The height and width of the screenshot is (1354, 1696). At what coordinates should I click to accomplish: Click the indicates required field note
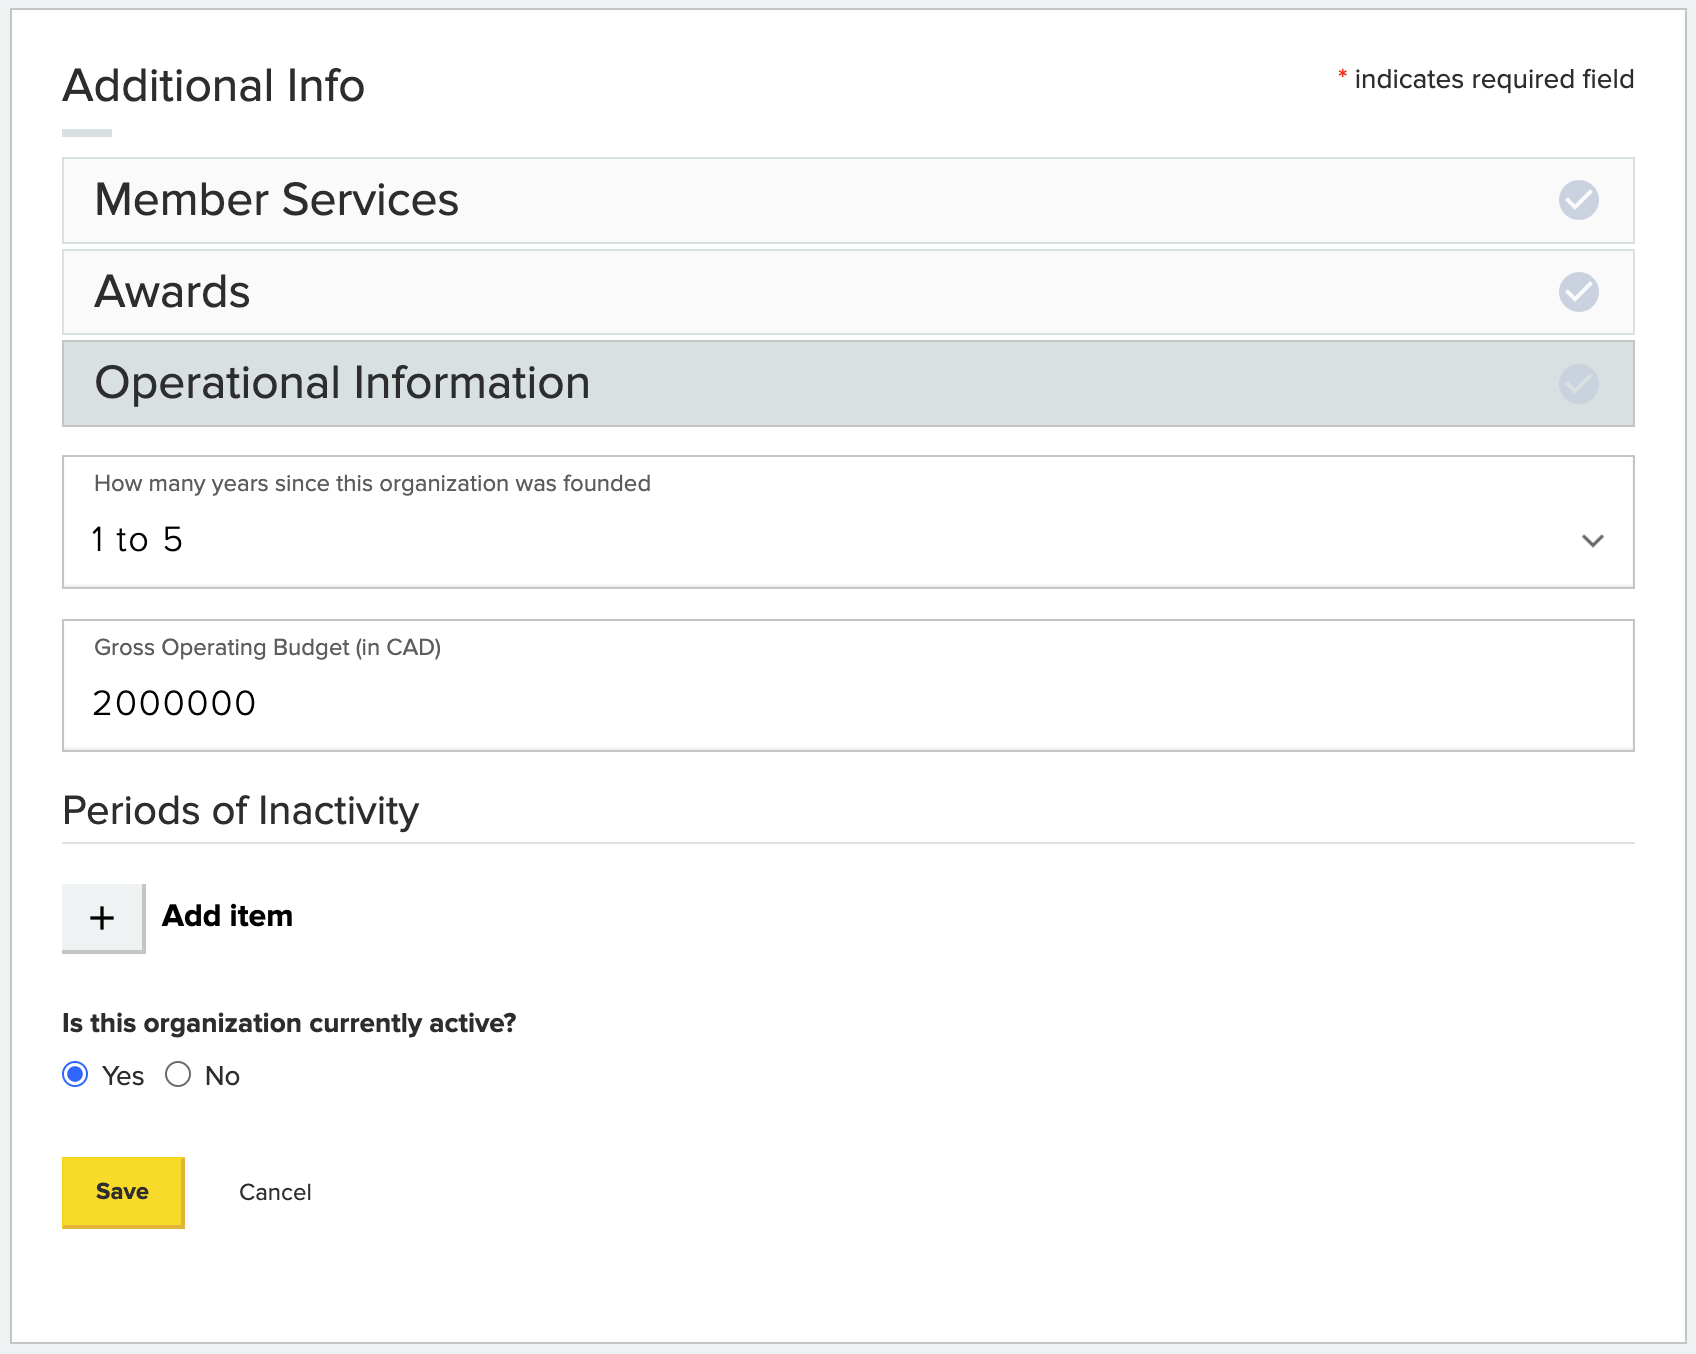1486,79
